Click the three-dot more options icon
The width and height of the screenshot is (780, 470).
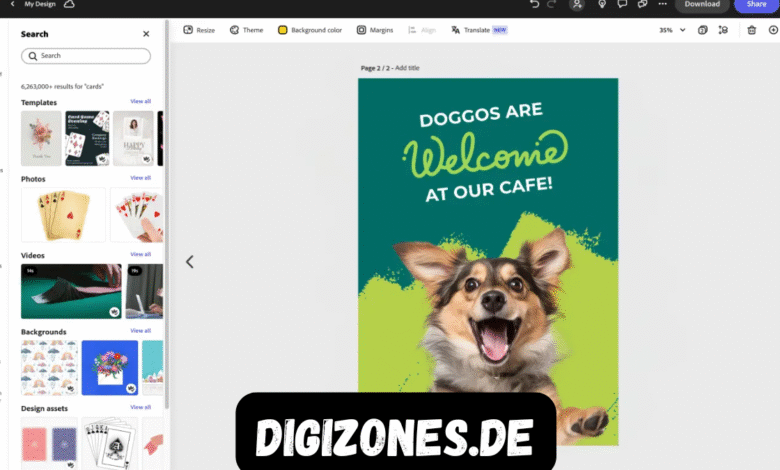coord(662,5)
